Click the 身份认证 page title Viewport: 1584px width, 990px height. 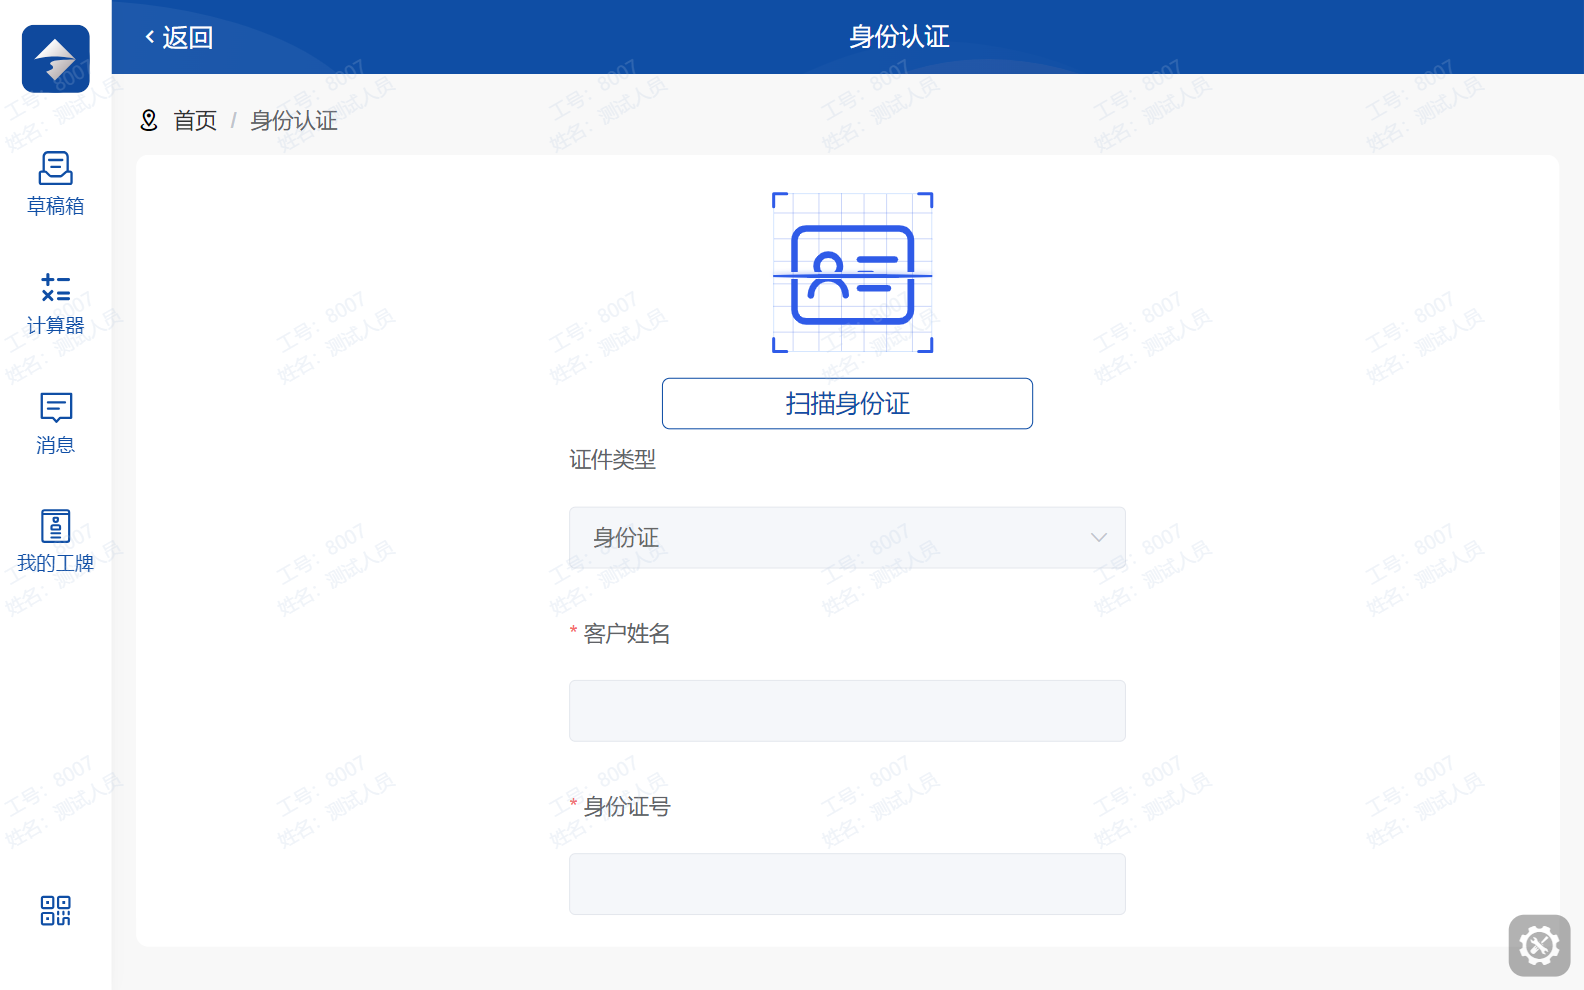(x=899, y=37)
